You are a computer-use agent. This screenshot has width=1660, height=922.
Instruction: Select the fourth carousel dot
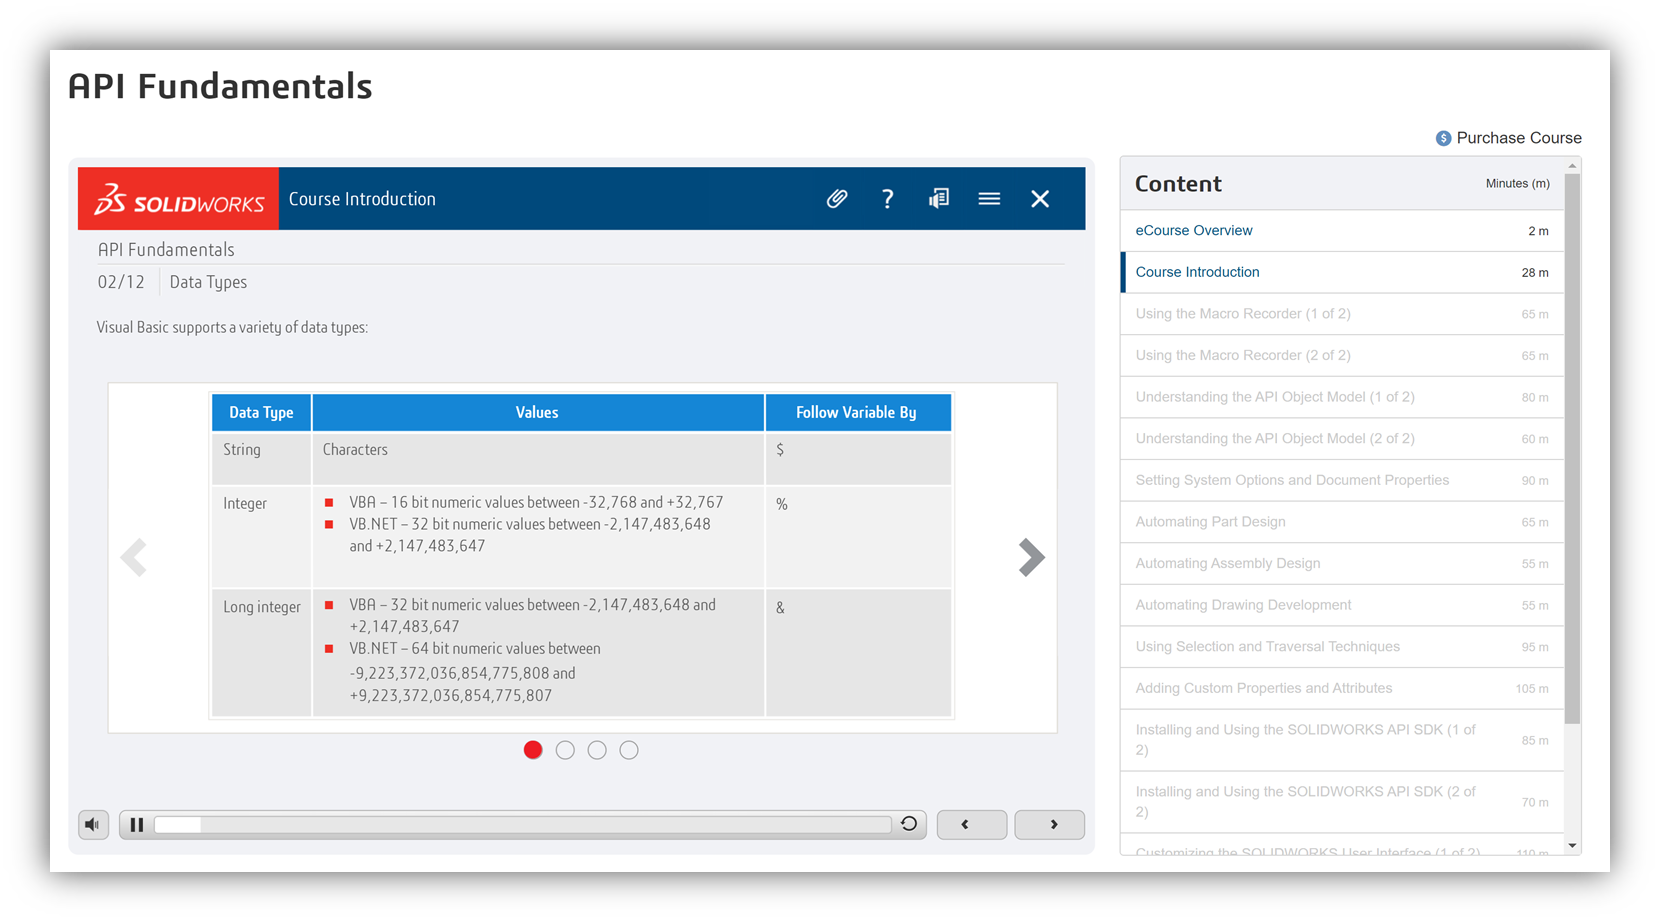[x=629, y=750]
